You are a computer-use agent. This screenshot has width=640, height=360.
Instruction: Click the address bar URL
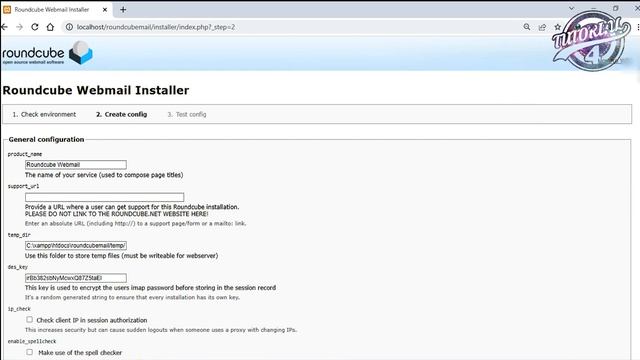coord(156,27)
